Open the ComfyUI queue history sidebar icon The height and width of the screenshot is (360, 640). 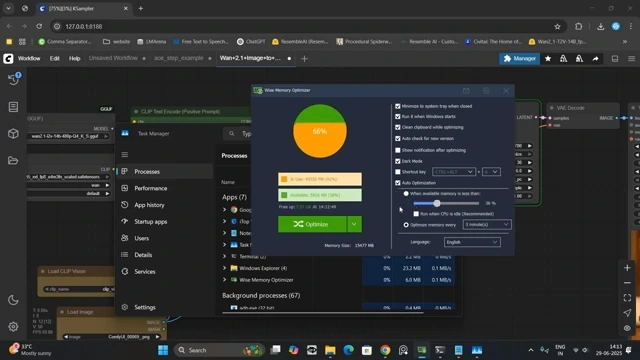click(13, 79)
